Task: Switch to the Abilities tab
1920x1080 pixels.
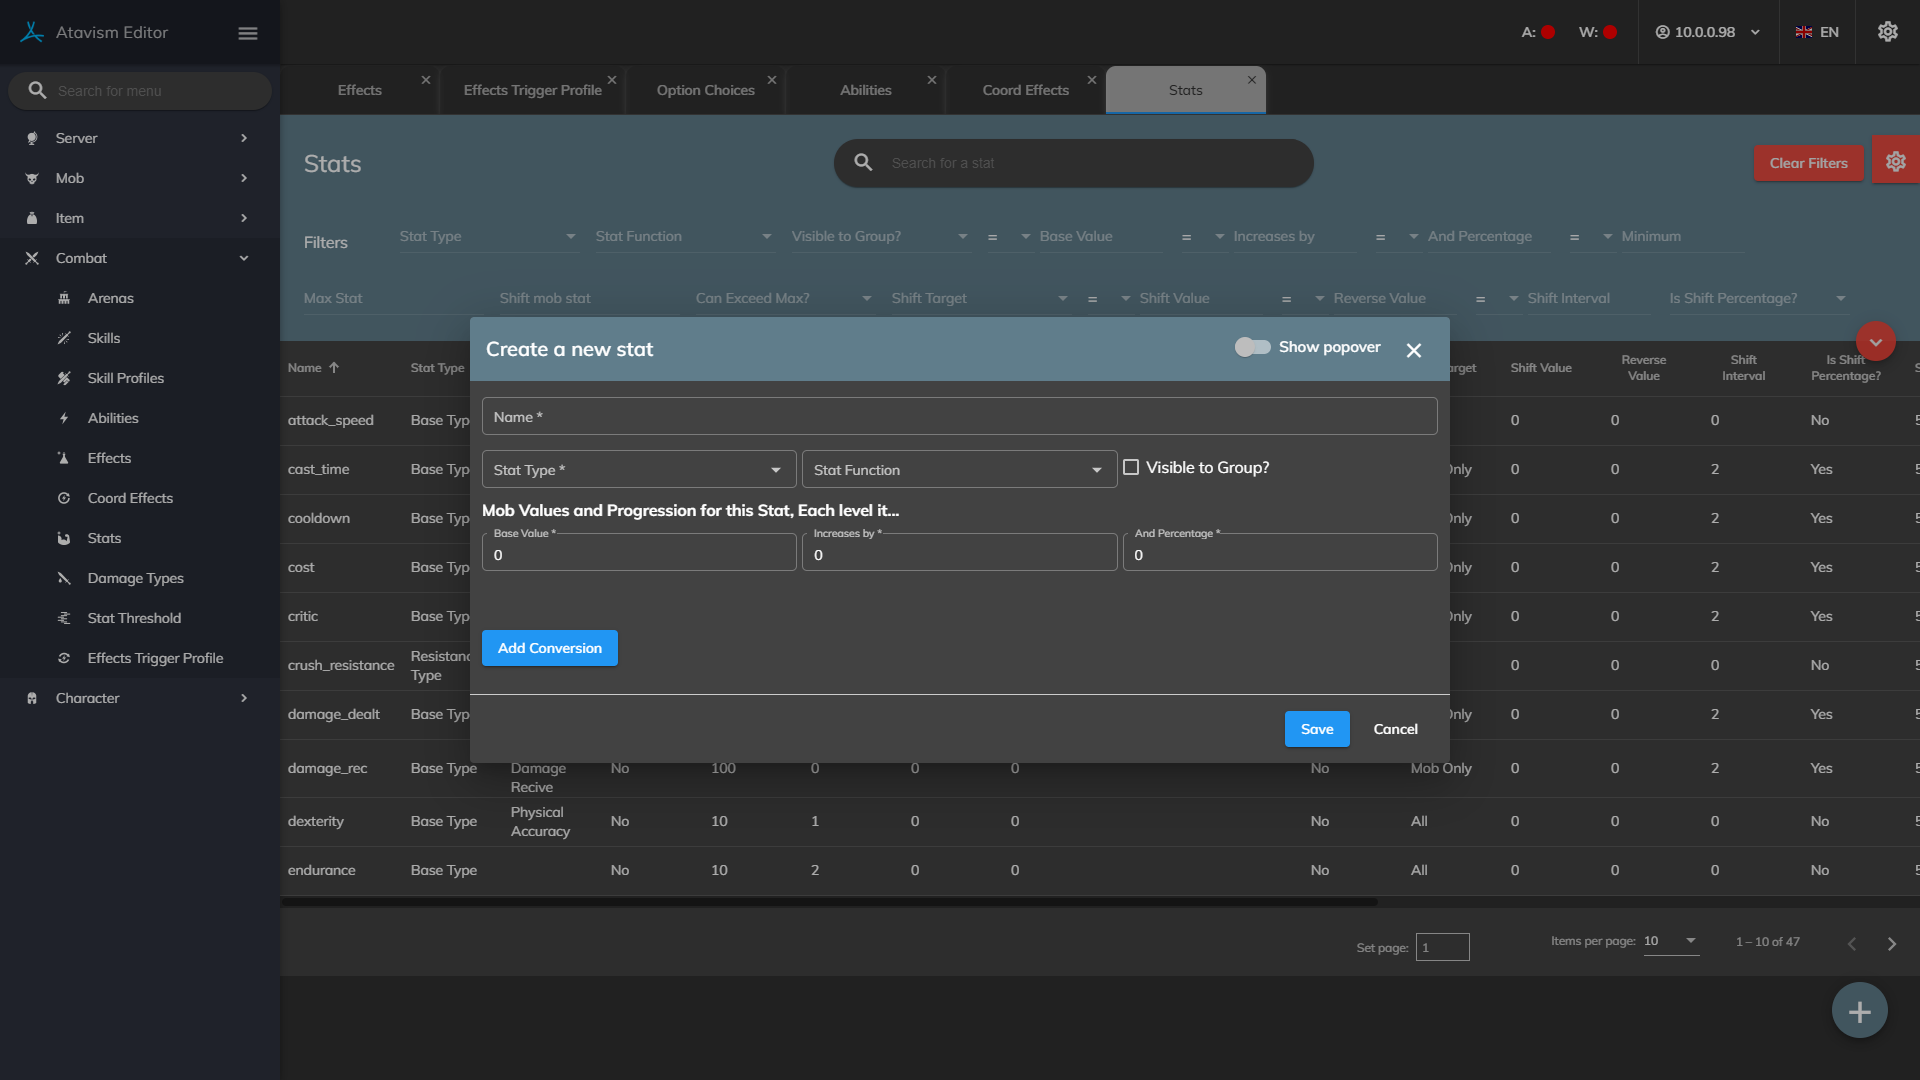Action: [865, 90]
